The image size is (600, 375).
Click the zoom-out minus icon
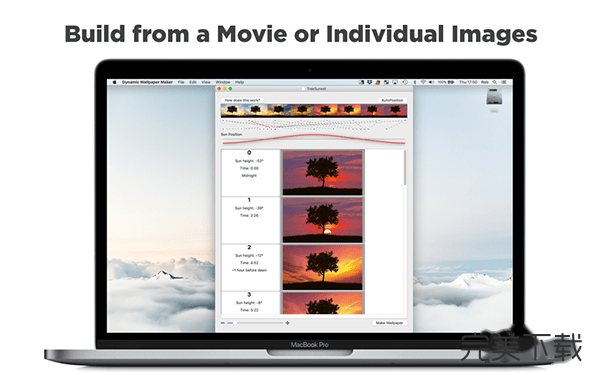(223, 323)
